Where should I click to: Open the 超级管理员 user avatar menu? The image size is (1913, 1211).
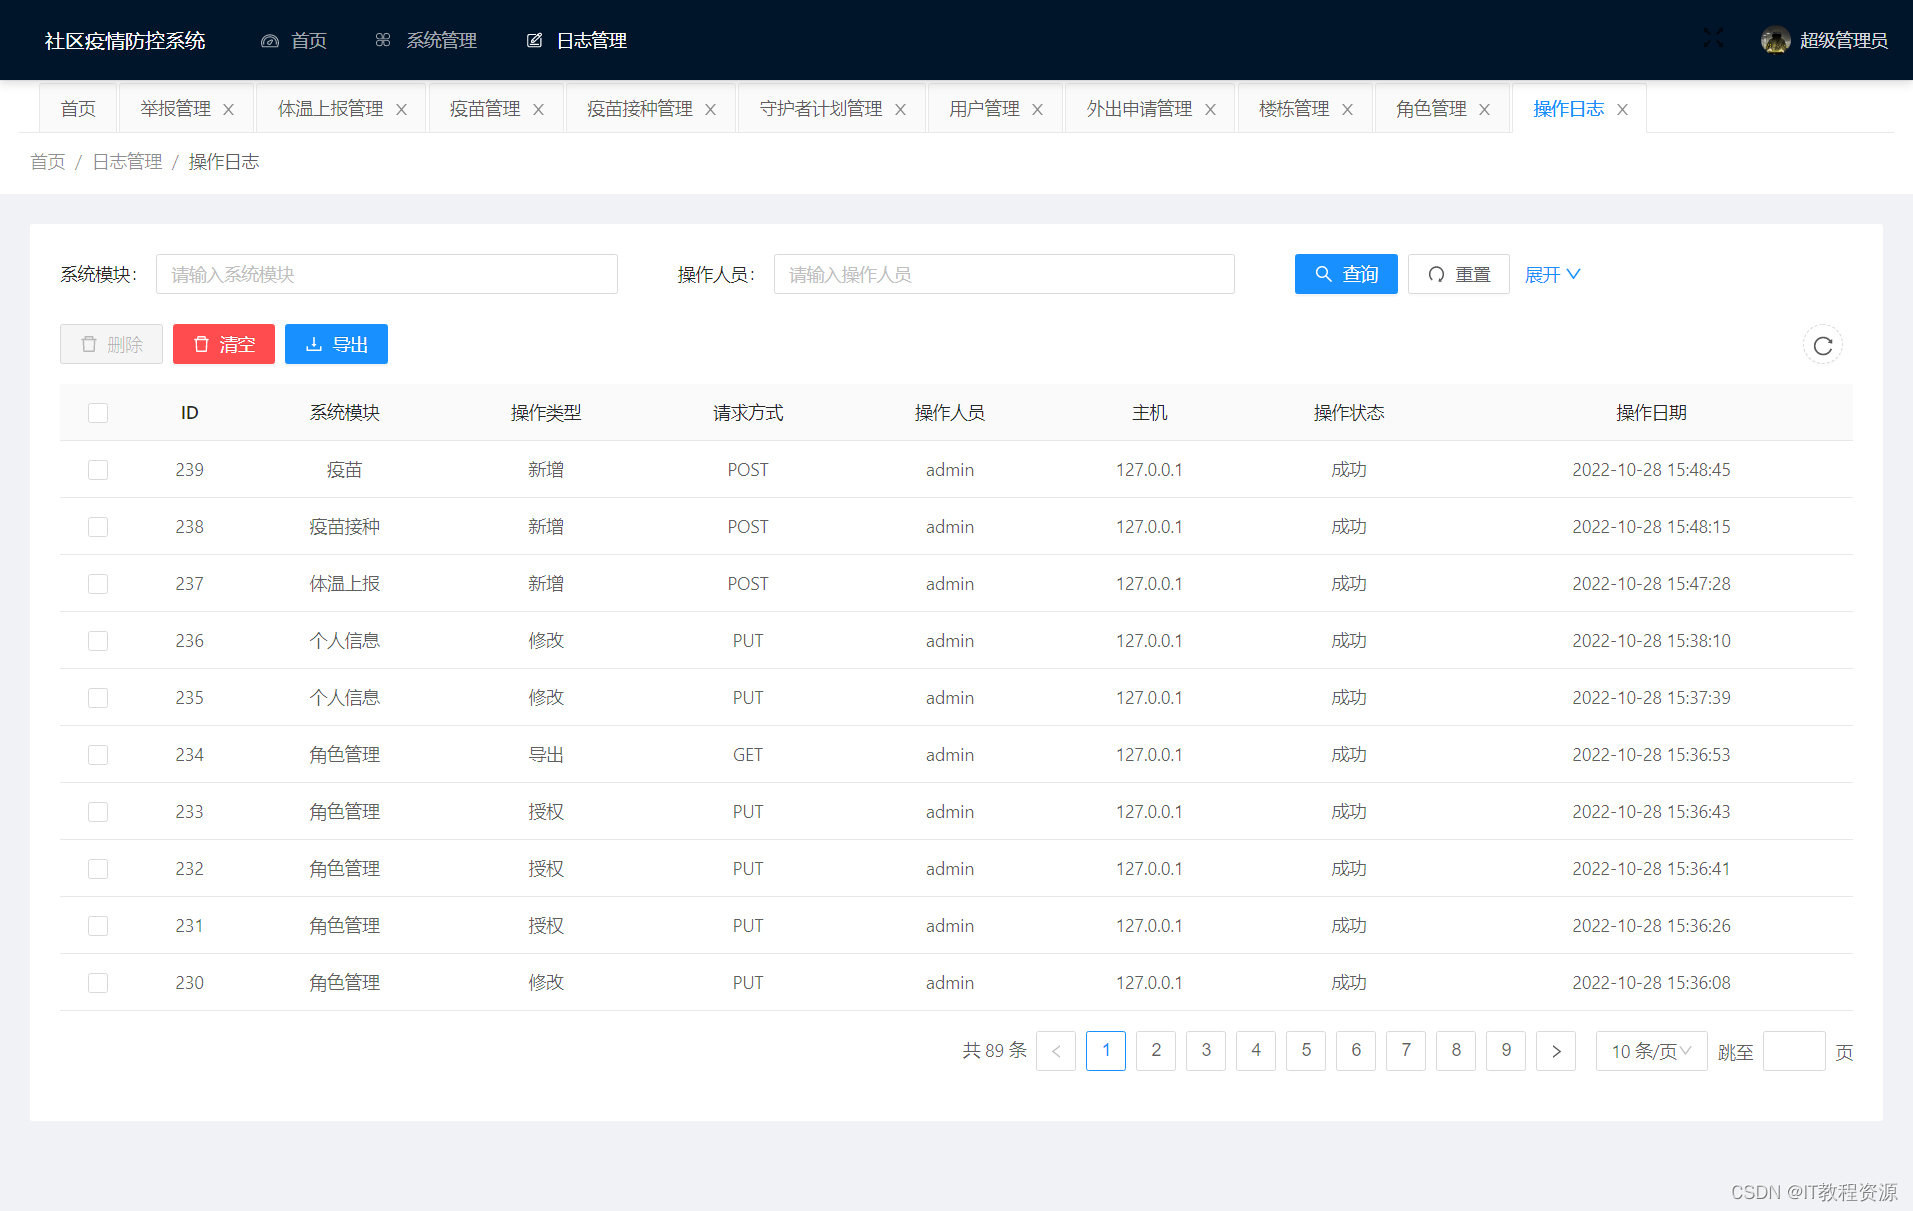click(1824, 40)
